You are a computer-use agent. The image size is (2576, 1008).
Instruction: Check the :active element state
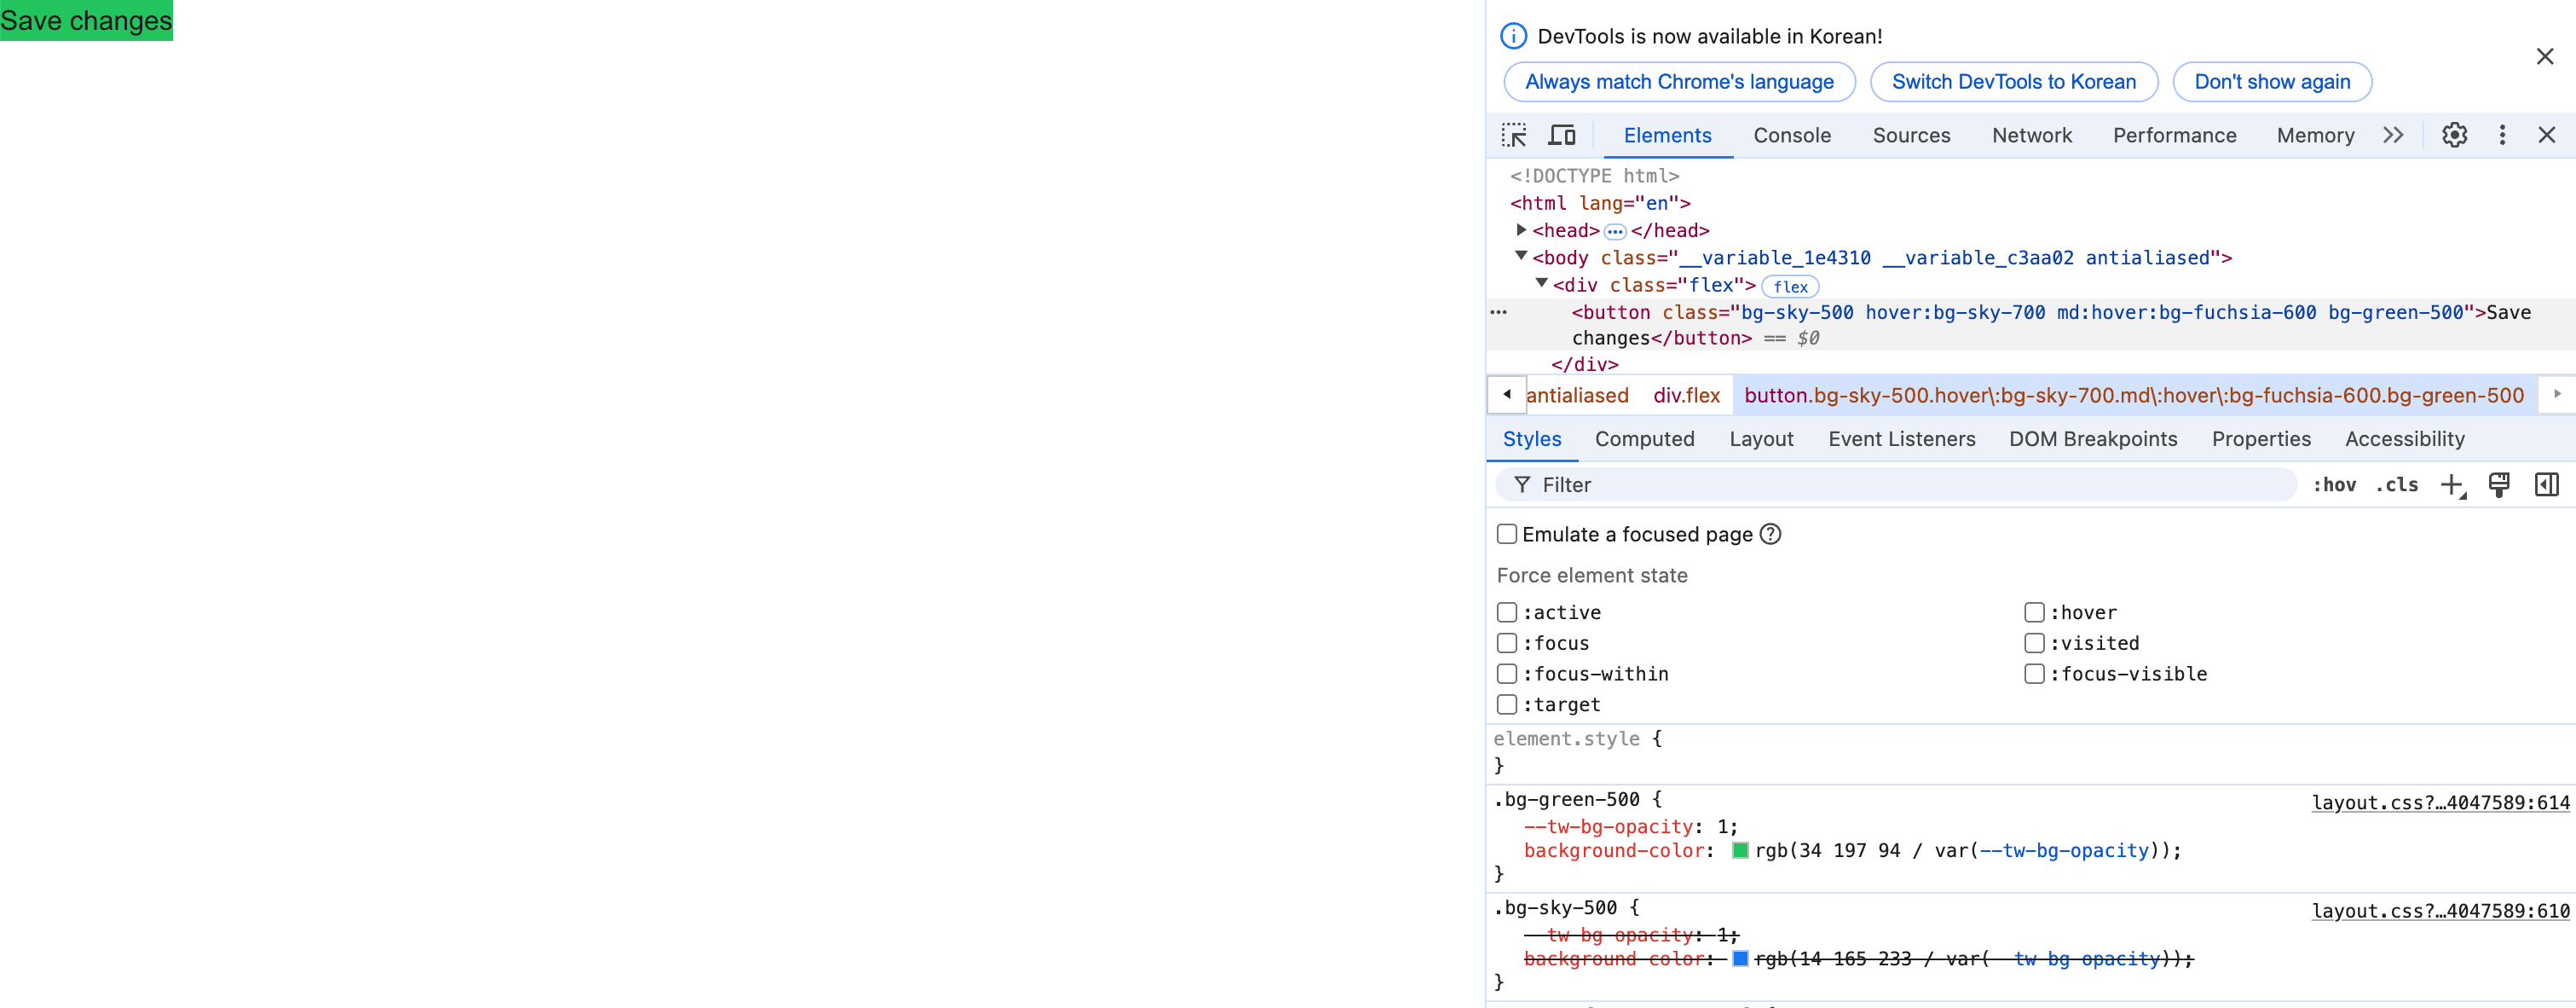pos(1507,612)
